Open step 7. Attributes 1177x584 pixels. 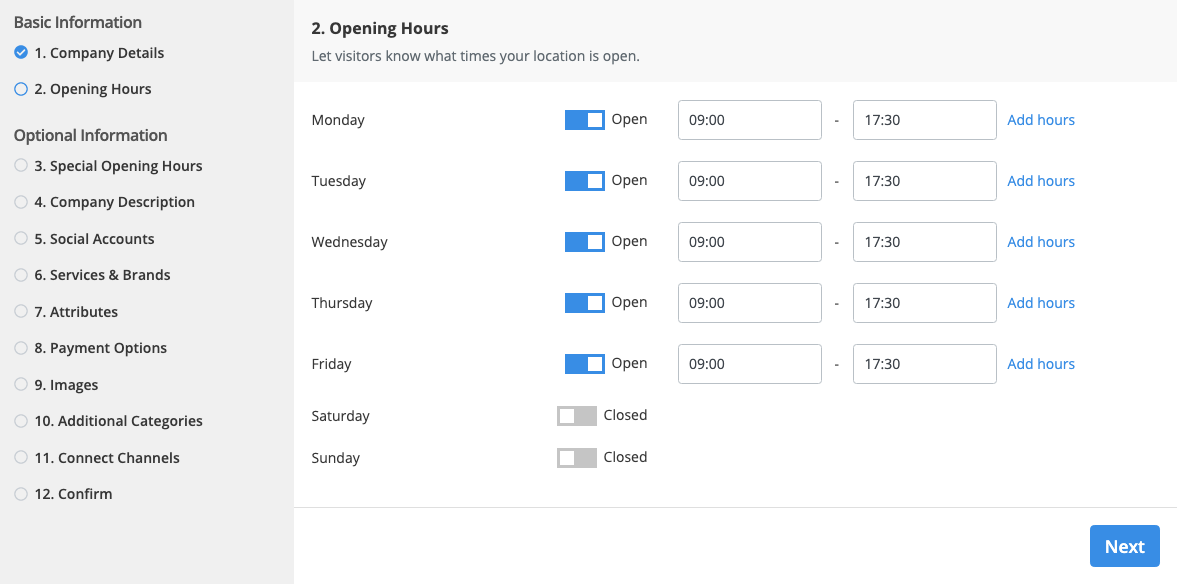pos(76,312)
